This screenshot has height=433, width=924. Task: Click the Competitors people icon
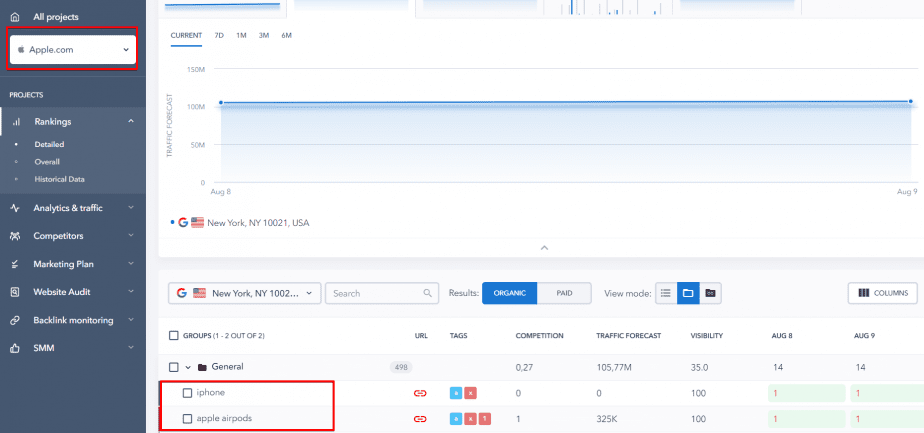pyautogui.click(x=15, y=236)
